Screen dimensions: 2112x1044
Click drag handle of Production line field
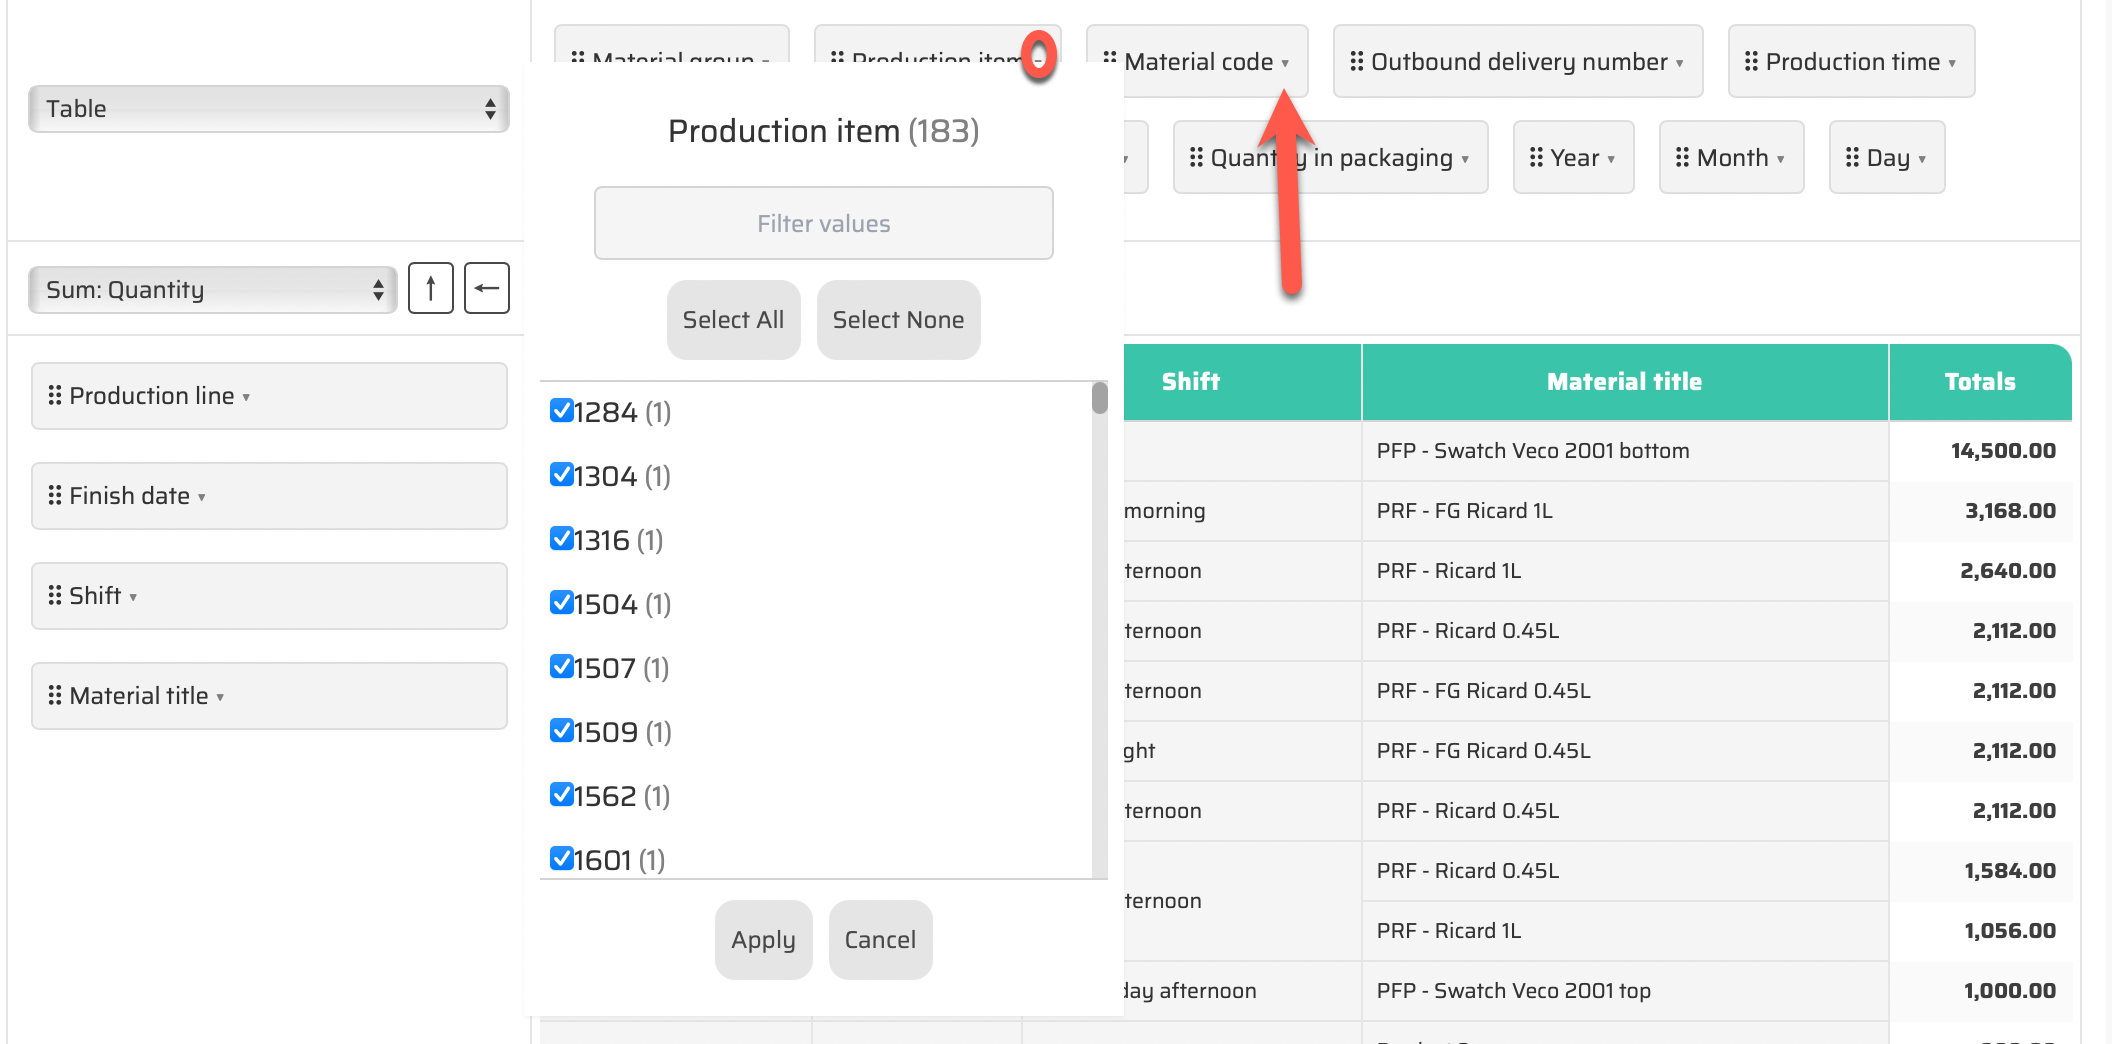[55, 396]
